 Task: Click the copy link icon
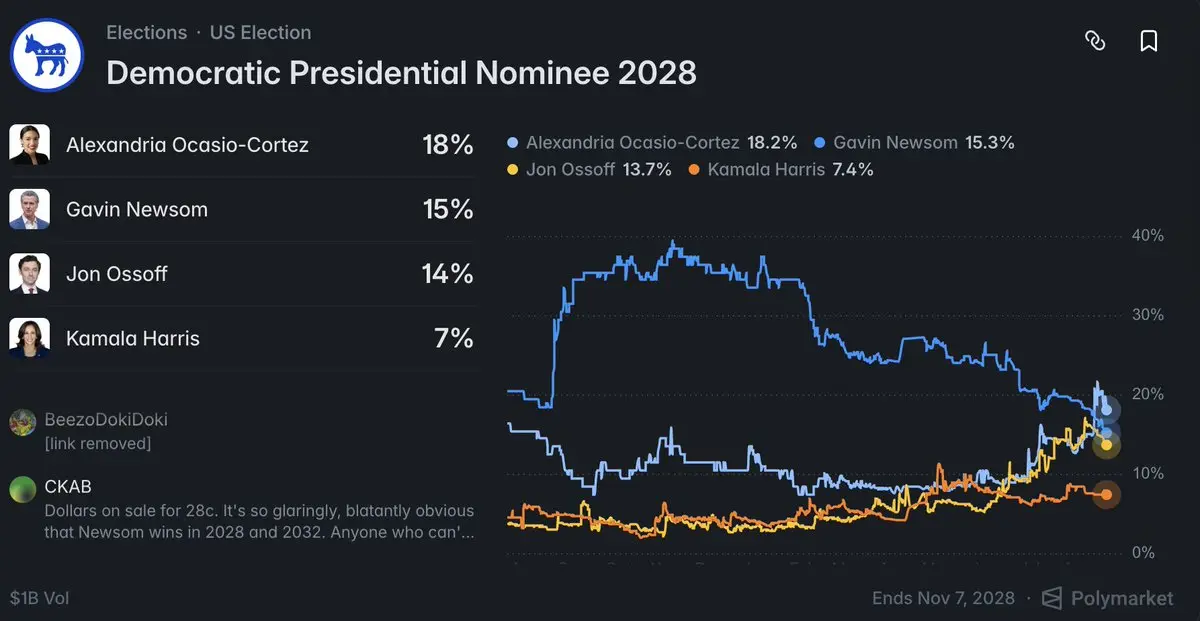pos(1095,41)
